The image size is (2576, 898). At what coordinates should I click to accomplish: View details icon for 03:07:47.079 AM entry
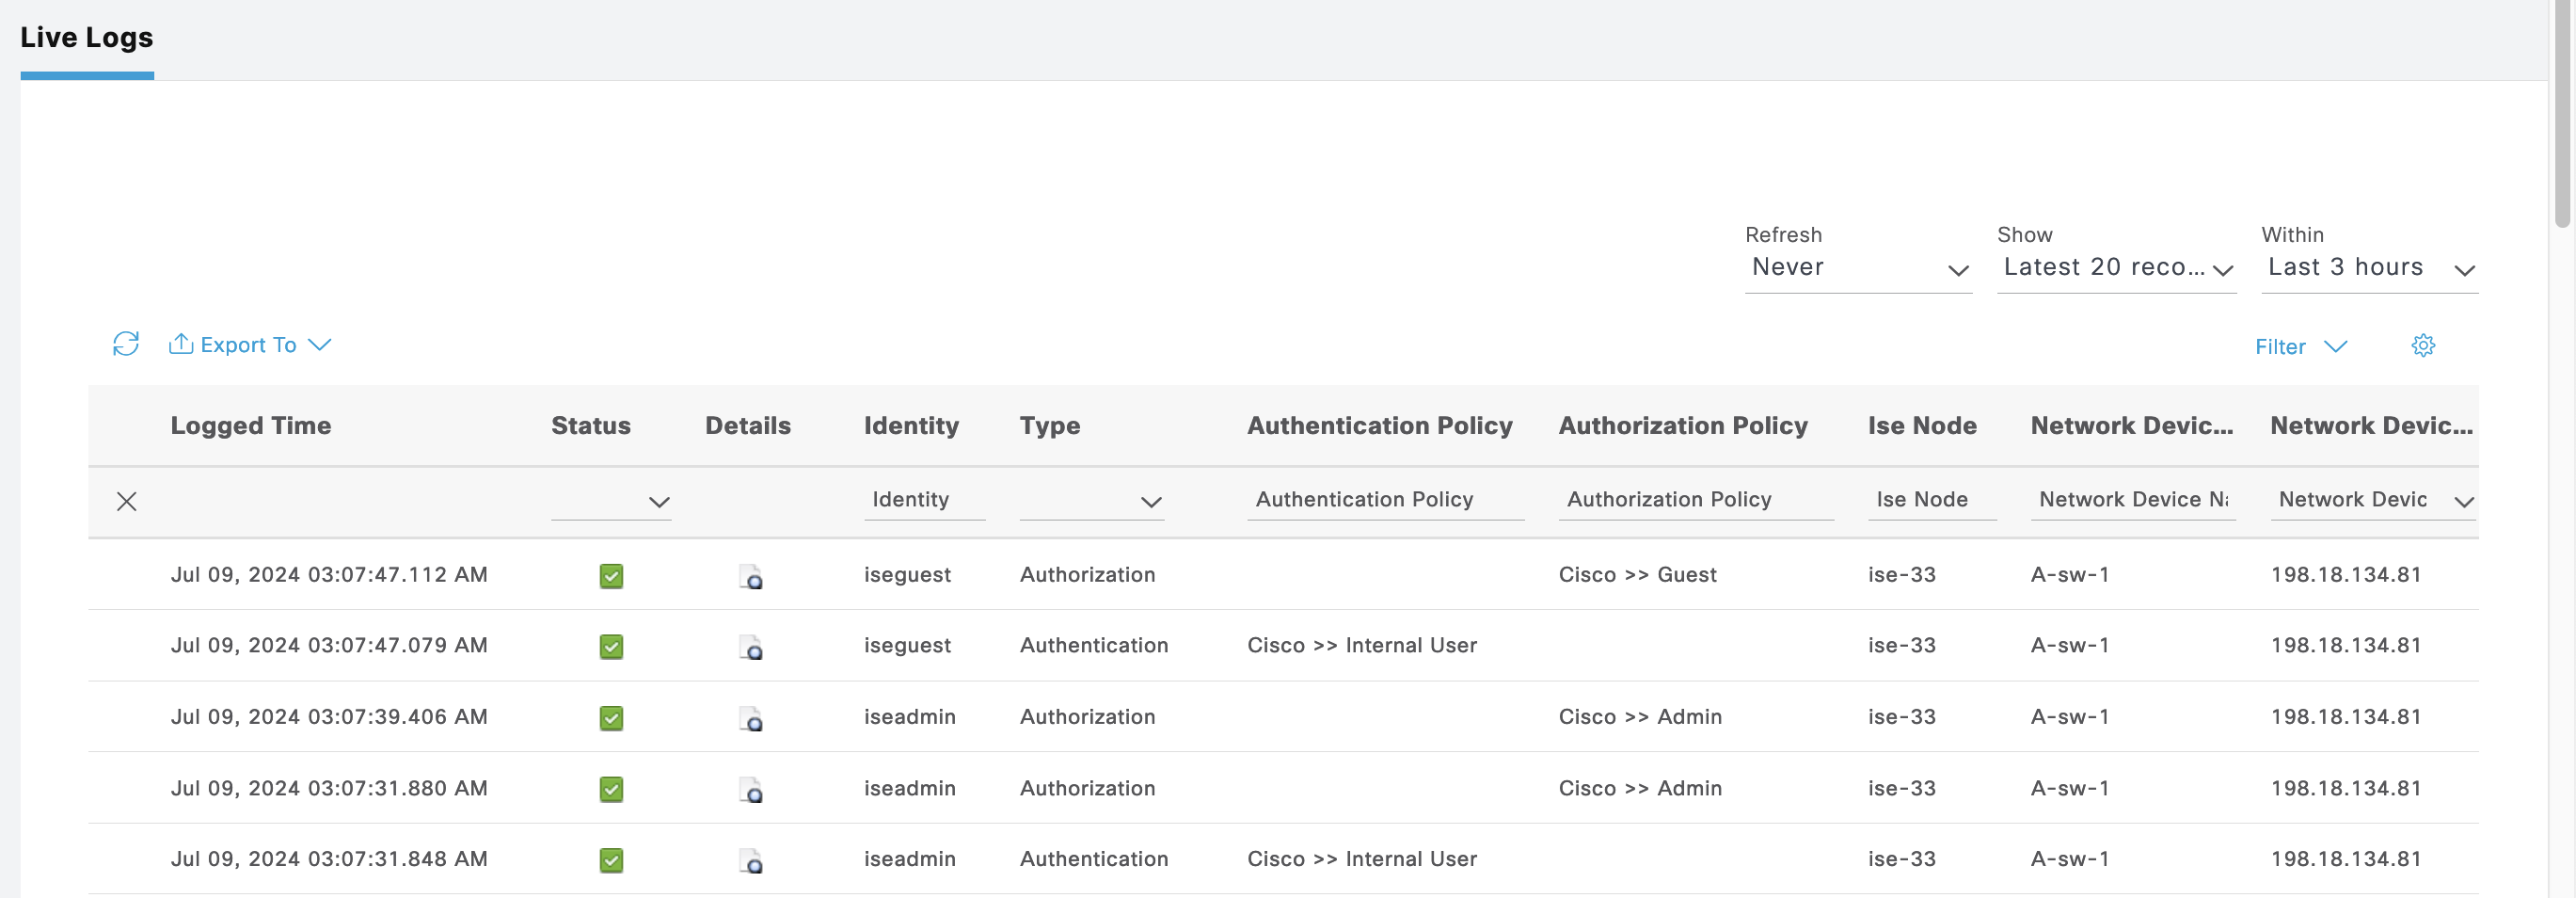[x=751, y=648]
